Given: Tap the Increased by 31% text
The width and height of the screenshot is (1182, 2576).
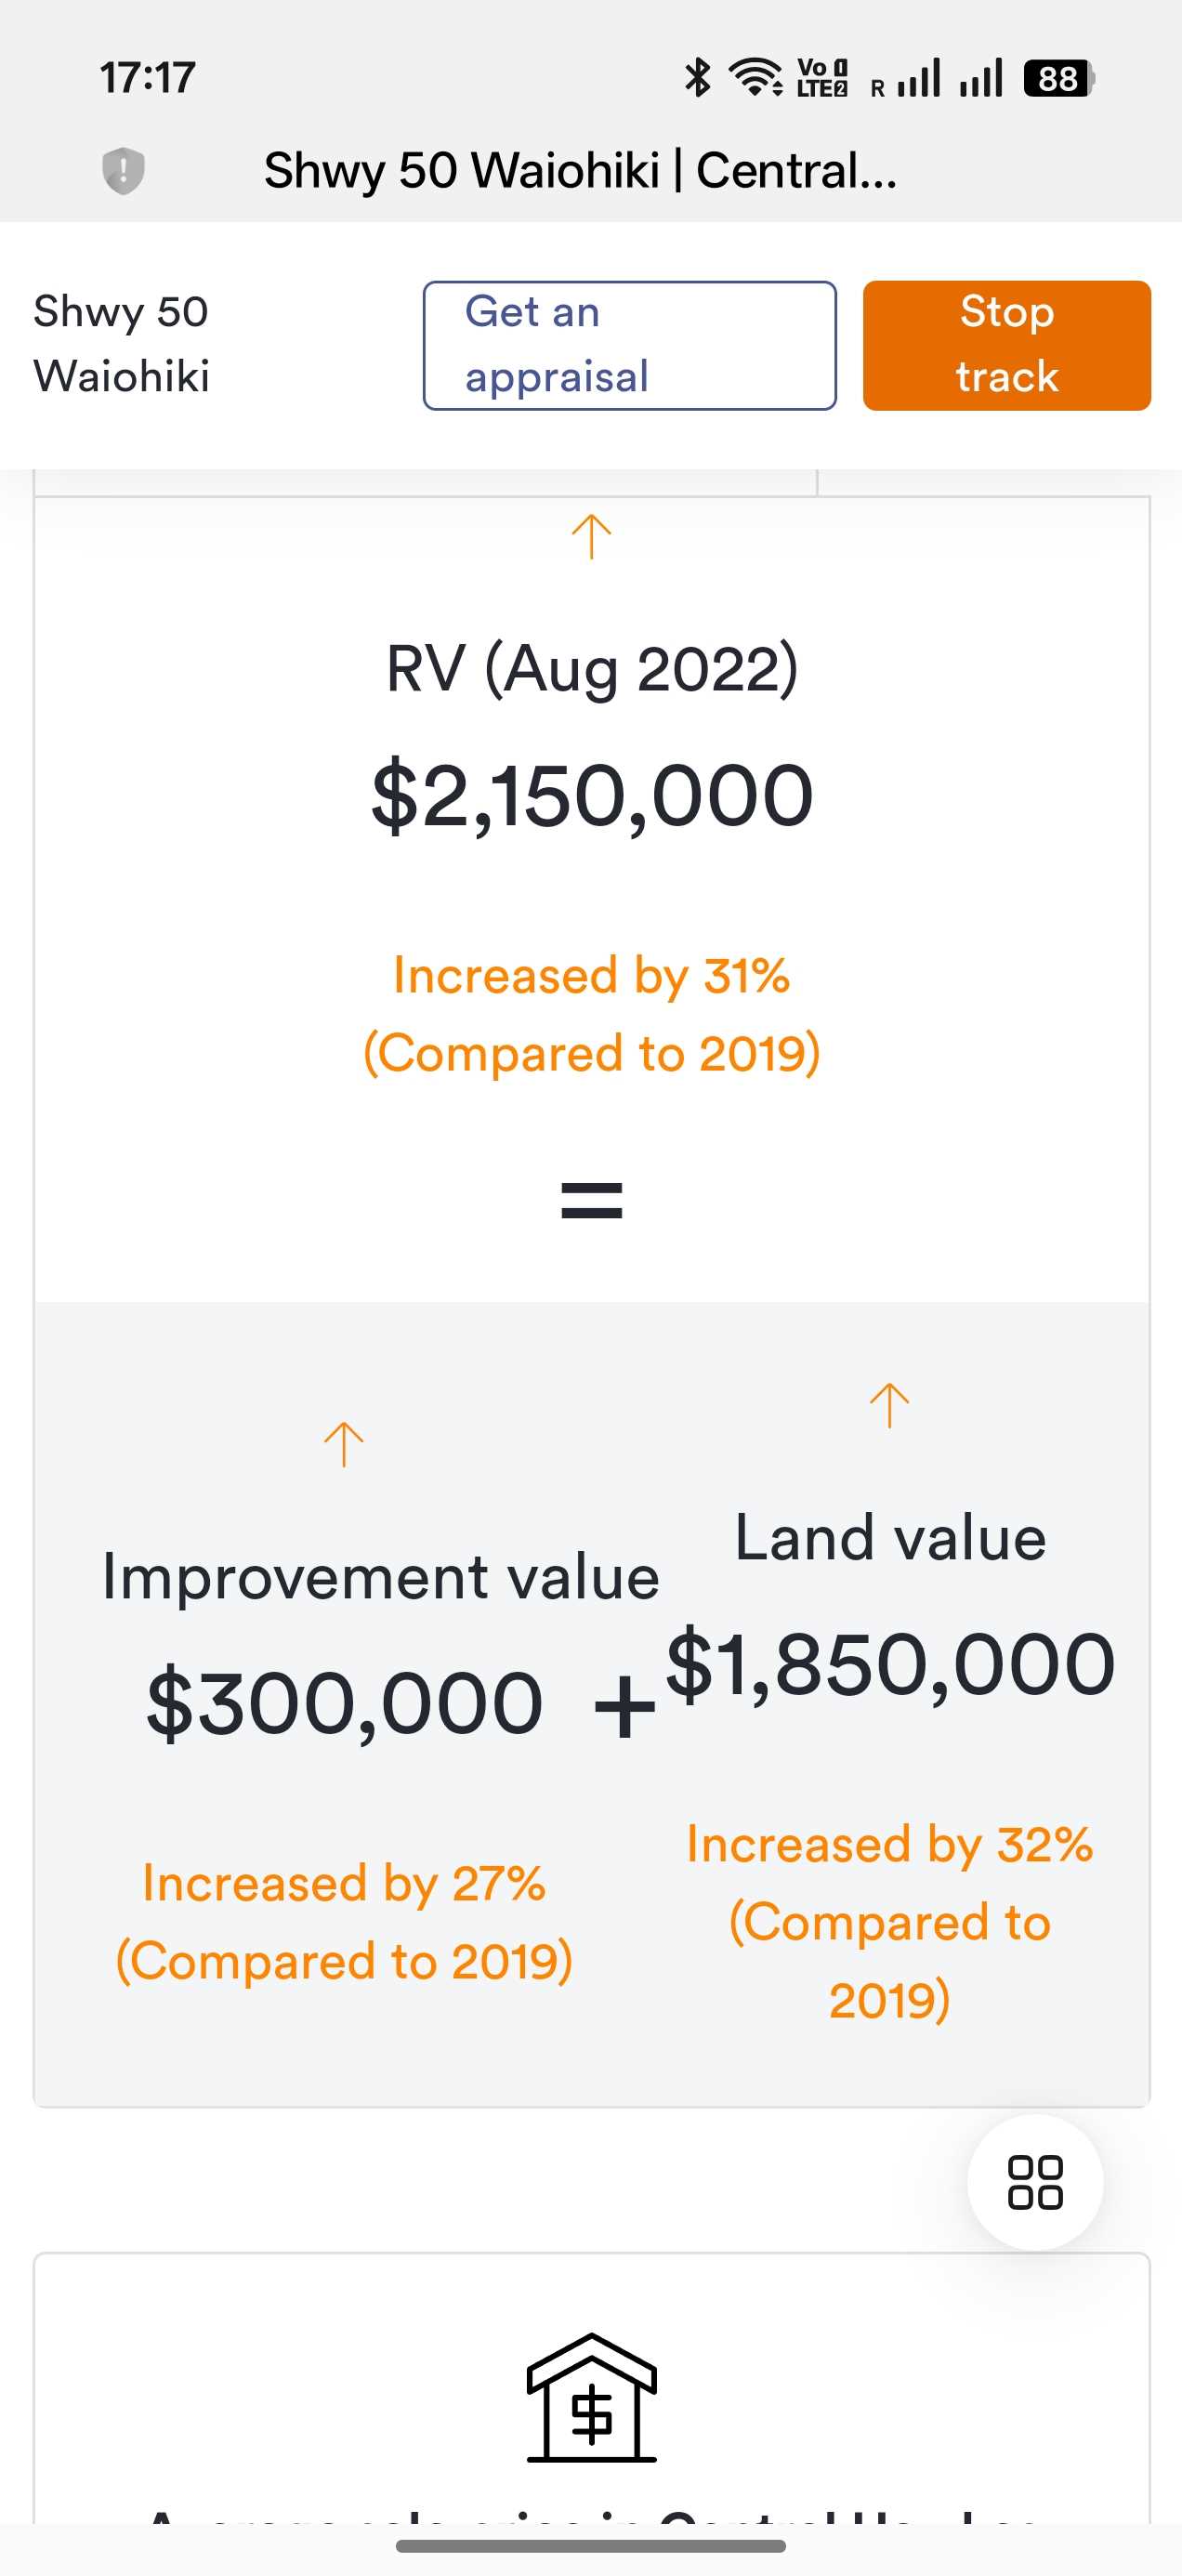Looking at the screenshot, I should 591,975.
